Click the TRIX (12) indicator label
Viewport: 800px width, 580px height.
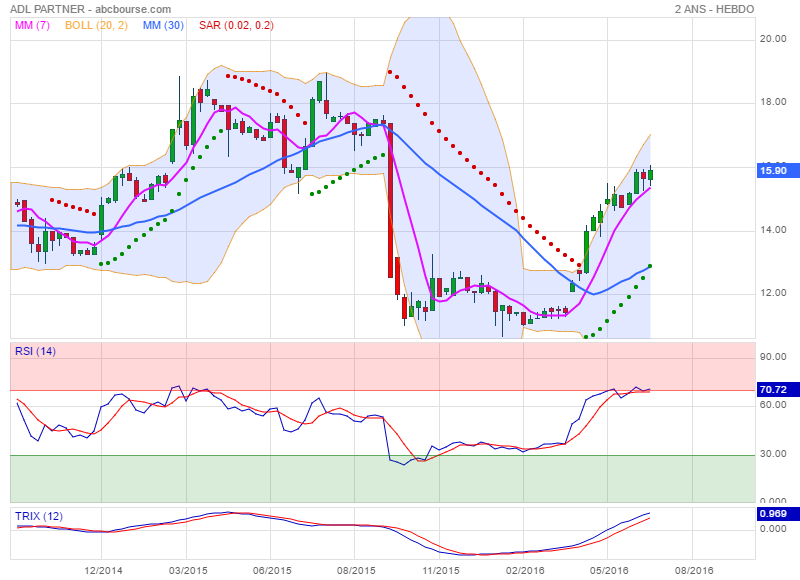[39, 516]
